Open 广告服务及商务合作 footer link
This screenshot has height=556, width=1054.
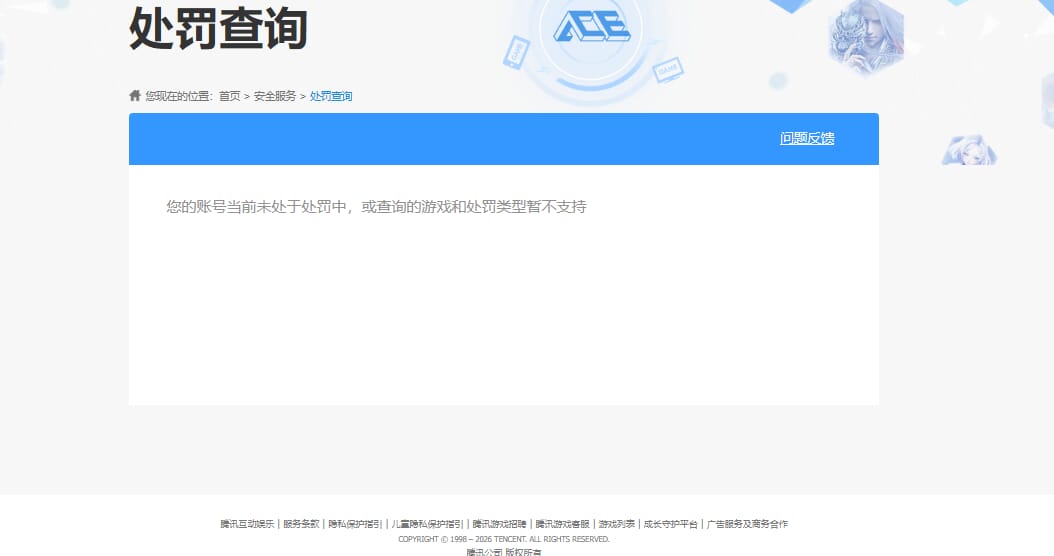pos(747,524)
